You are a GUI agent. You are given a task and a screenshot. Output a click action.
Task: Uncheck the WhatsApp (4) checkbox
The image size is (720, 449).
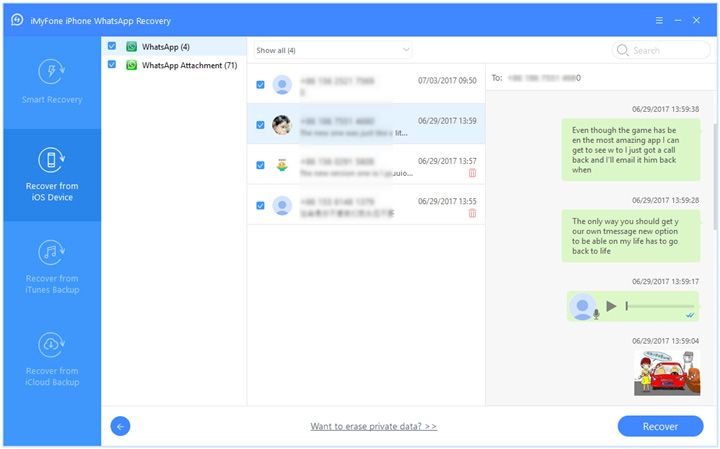112,46
